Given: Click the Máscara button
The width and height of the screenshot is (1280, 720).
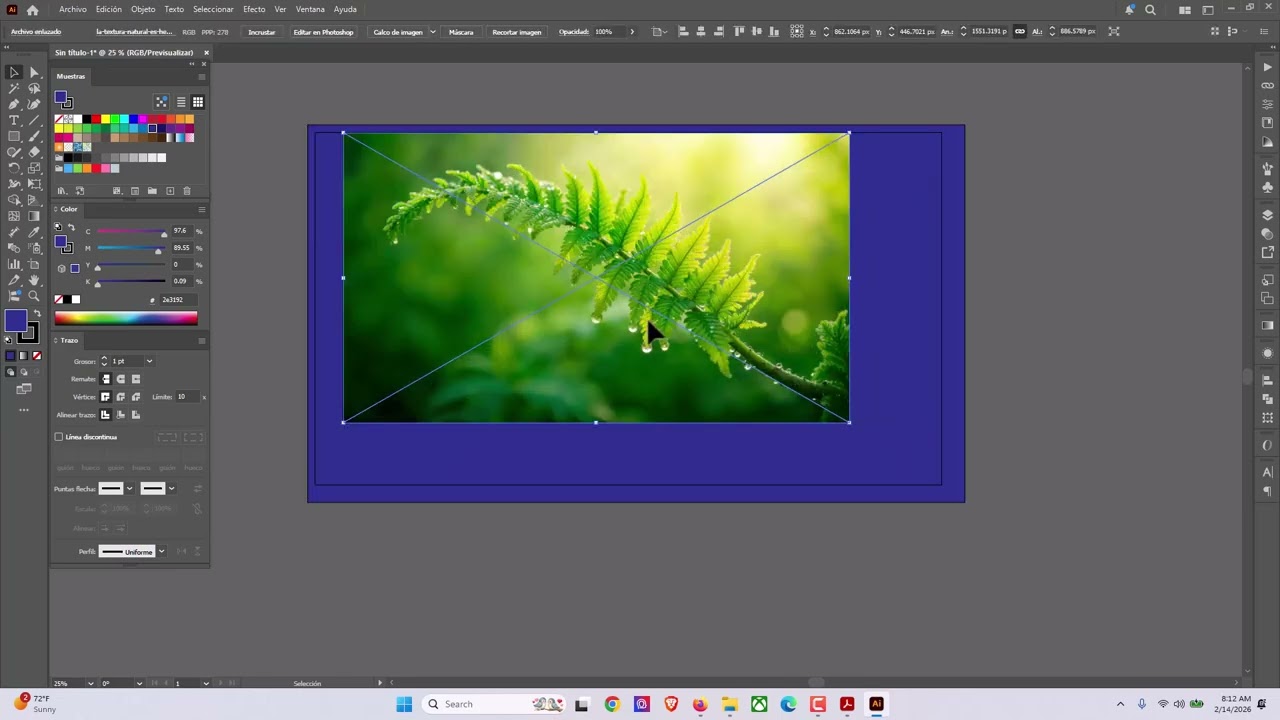Looking at the screenshot, I should tap(461, 32).
